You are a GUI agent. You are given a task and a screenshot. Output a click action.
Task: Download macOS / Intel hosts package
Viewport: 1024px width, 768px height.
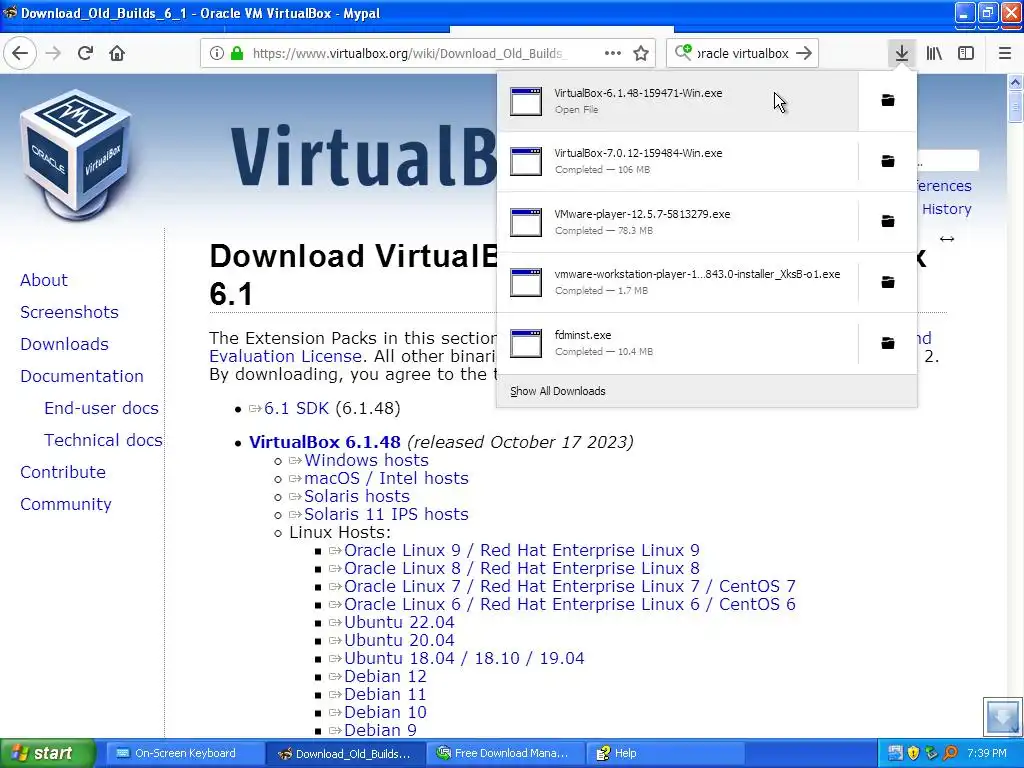click(x=386, y=478)
